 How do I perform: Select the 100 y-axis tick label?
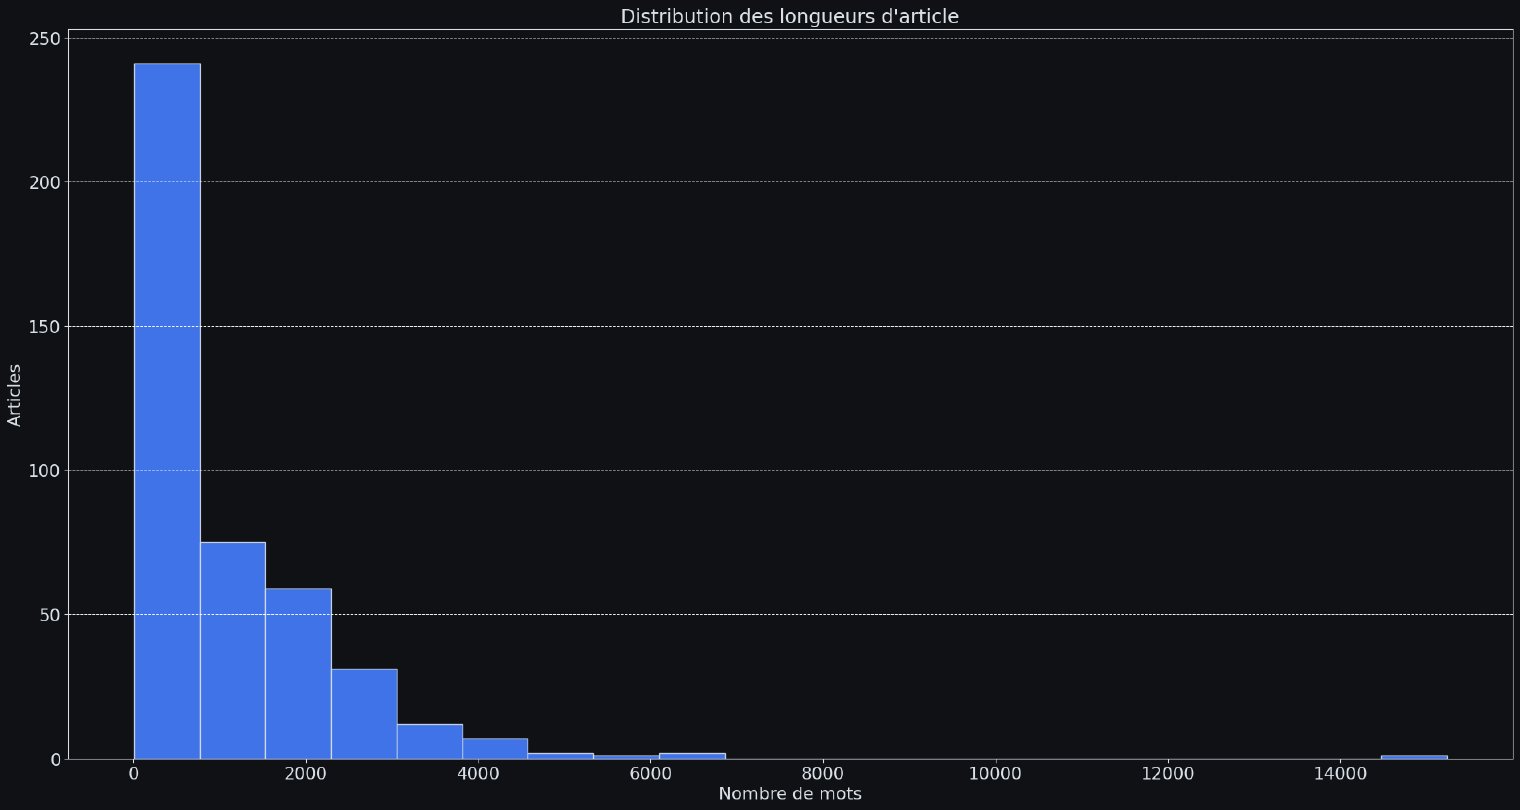point(45,470)
